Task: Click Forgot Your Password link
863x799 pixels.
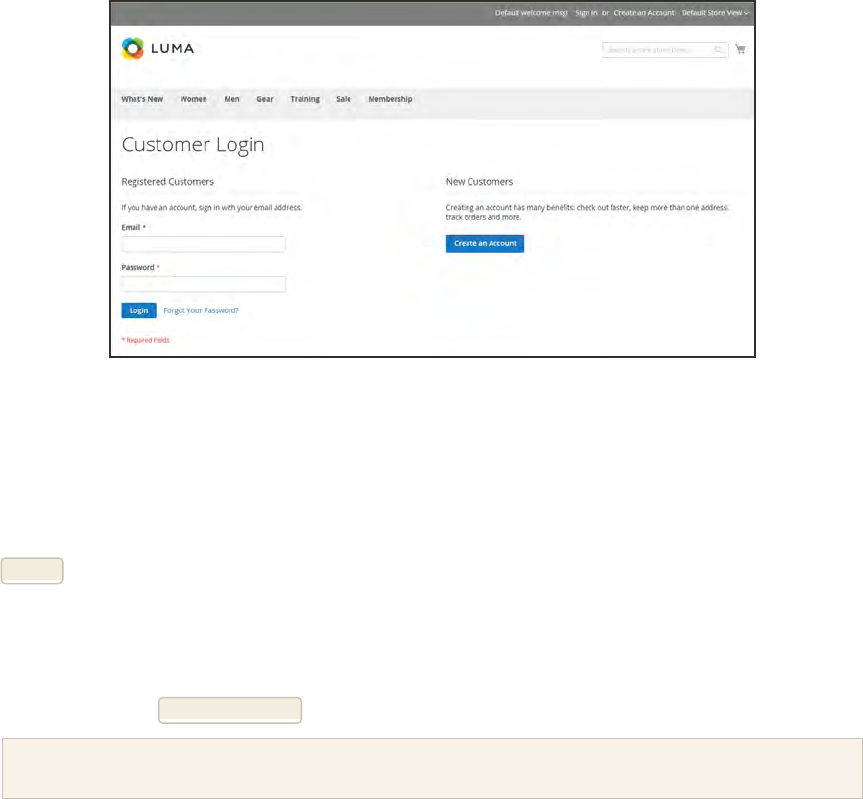Action: point(201,310)
